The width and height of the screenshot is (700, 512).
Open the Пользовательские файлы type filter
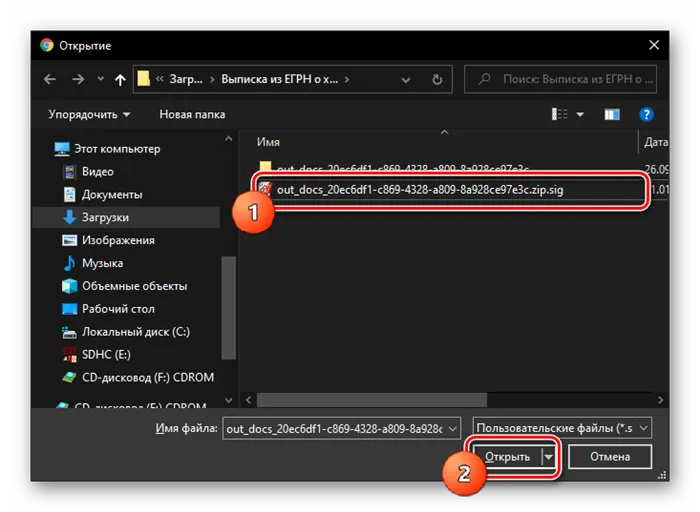562,428
